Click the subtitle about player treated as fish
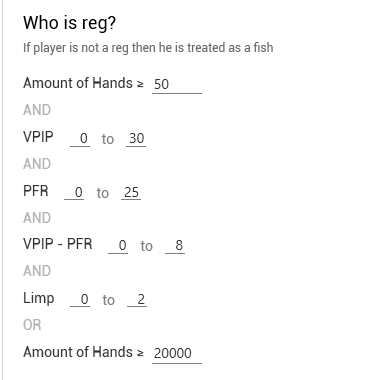 148,48
